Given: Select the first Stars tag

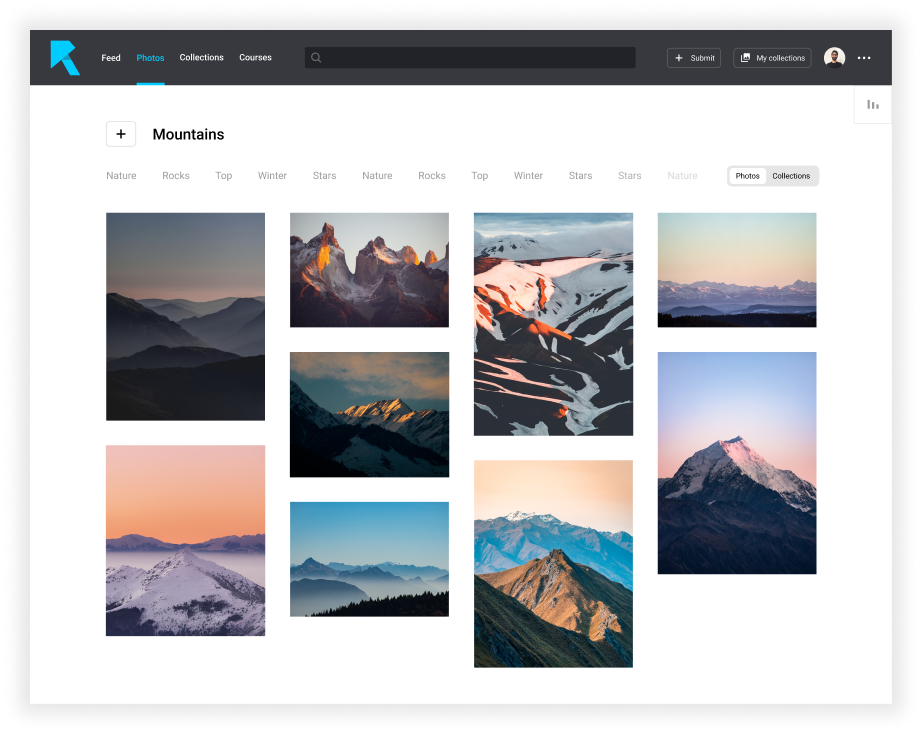Looking at the screenshot, I should click(324, 176).
